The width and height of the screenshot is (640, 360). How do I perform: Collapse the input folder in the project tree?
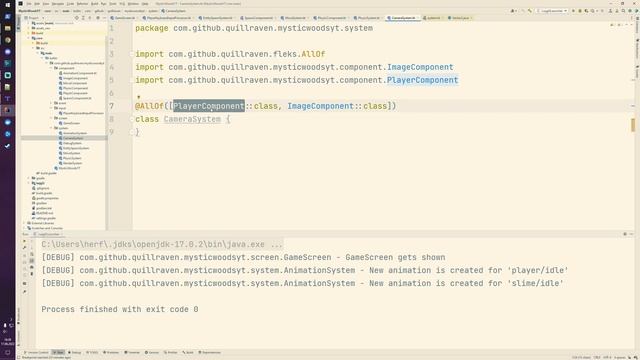click(51, 108)
